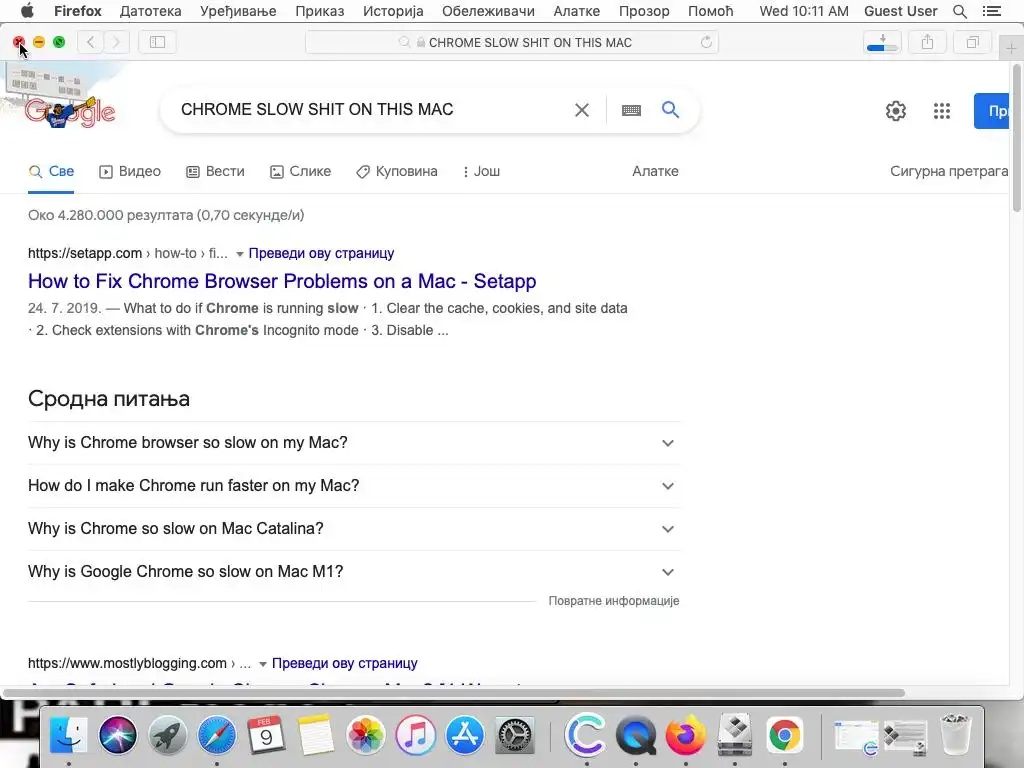Switch to the Слике results tab
Image resolution: width=1024 pixels, height=768 pixels.
click(300, 171)
